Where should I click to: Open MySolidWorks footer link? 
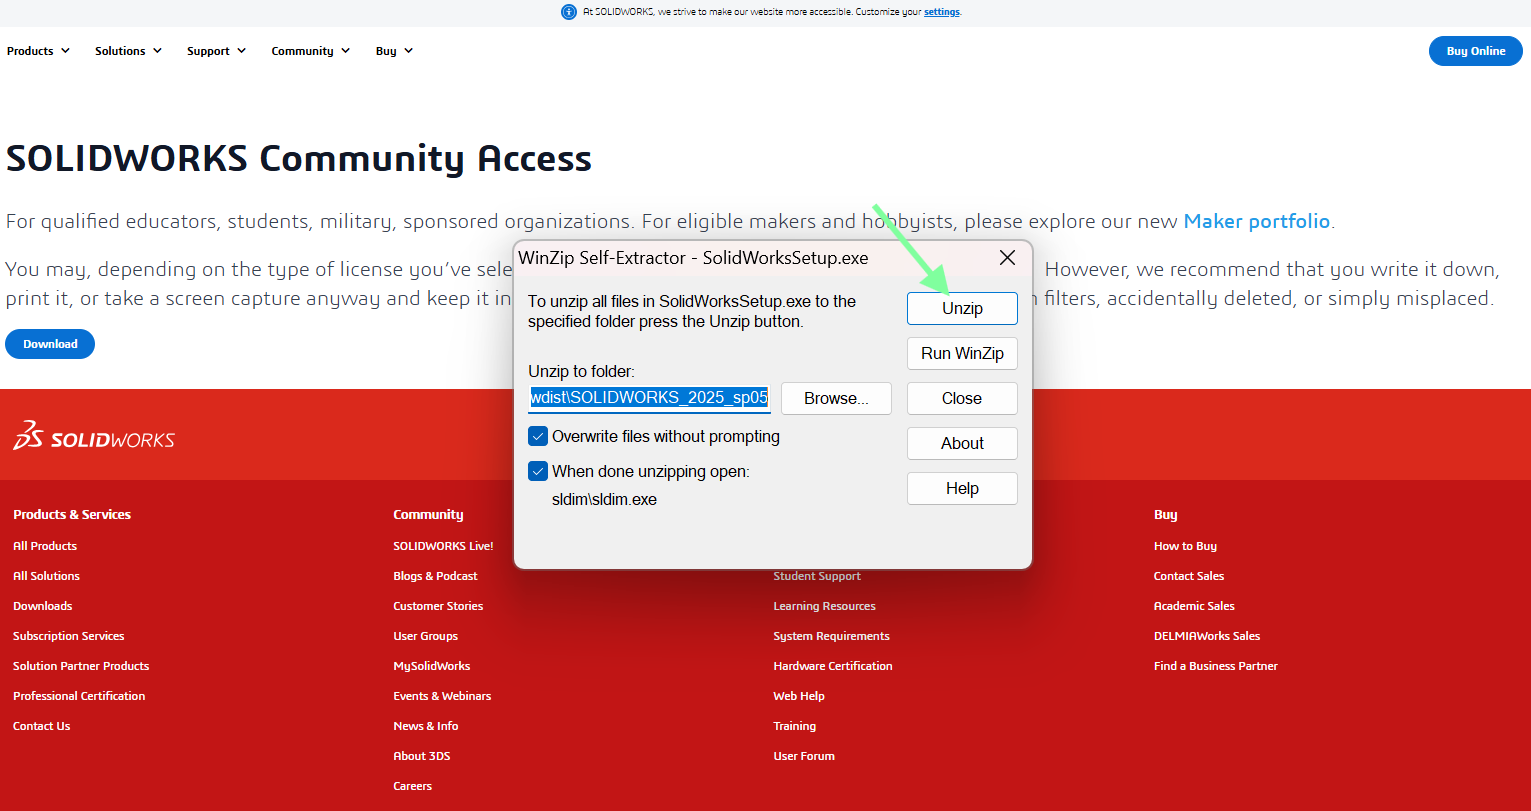432,666
